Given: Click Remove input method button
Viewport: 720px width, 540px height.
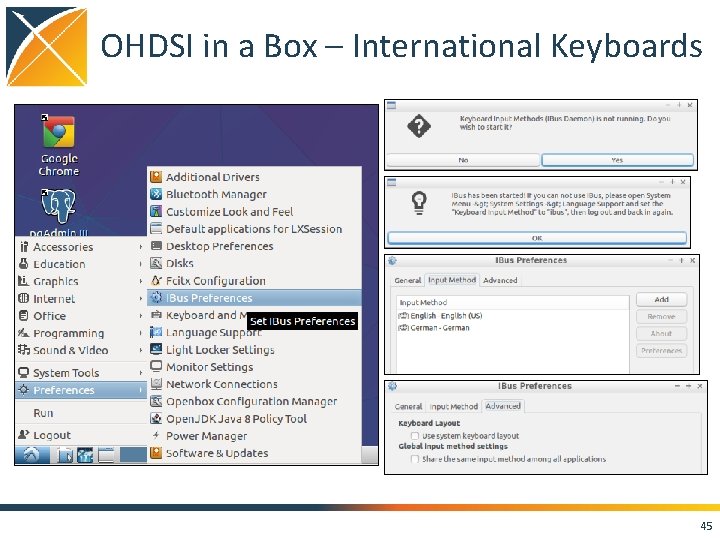Looking at the screenshot, I should click(x=661, y=316).
